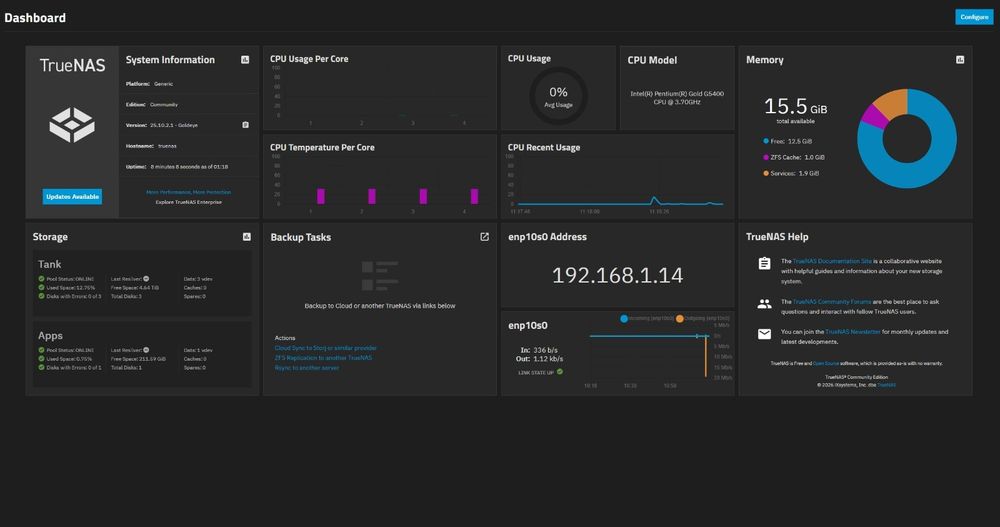Open Rsync to another server link
This screenshot has width=1000, height=527.
[307, 368]
